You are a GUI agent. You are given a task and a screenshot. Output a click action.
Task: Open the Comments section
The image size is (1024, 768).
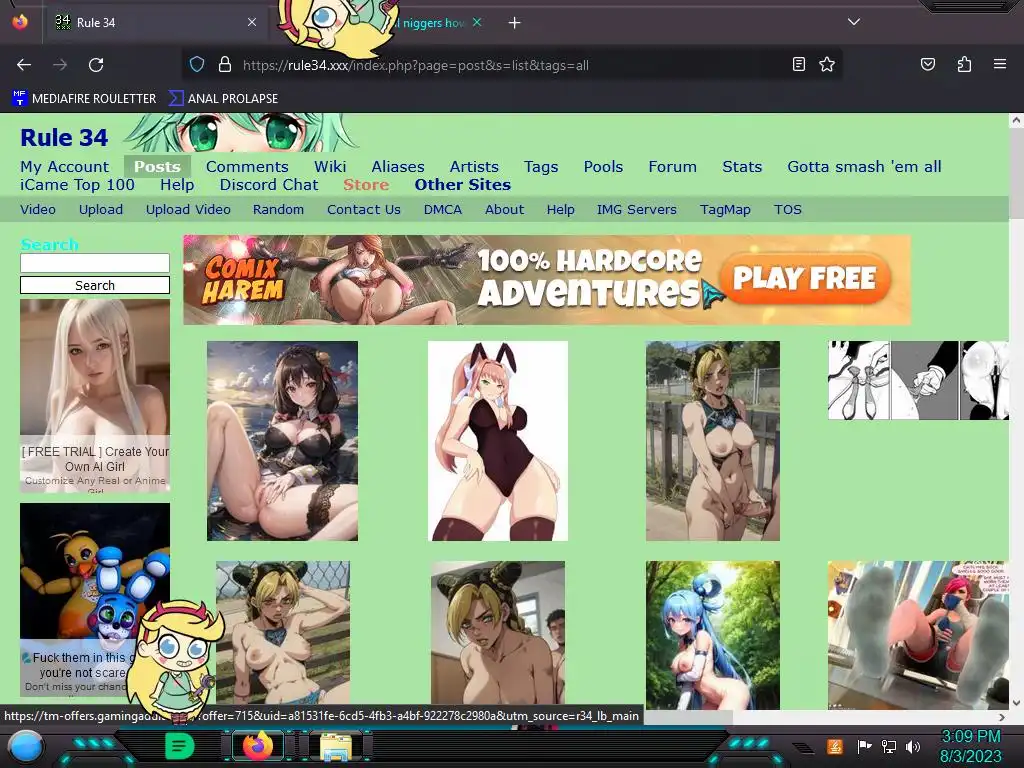247,167
